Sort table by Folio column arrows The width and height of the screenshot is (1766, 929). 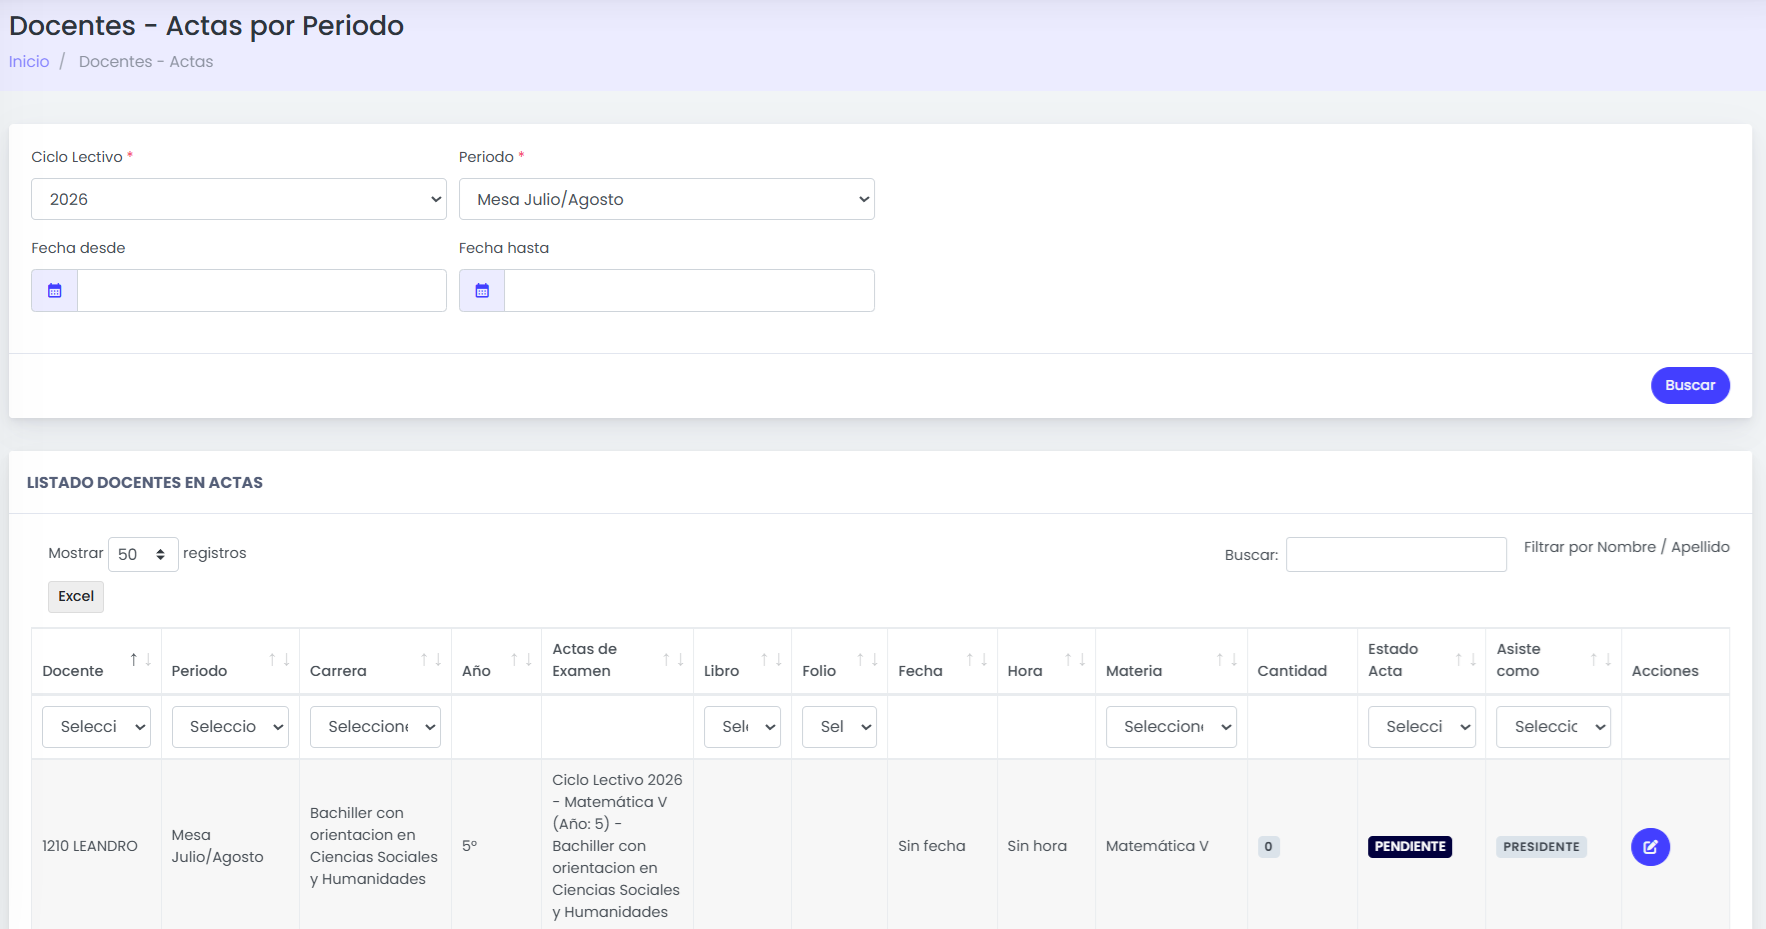pyautogui.click(x=867, y=660)
